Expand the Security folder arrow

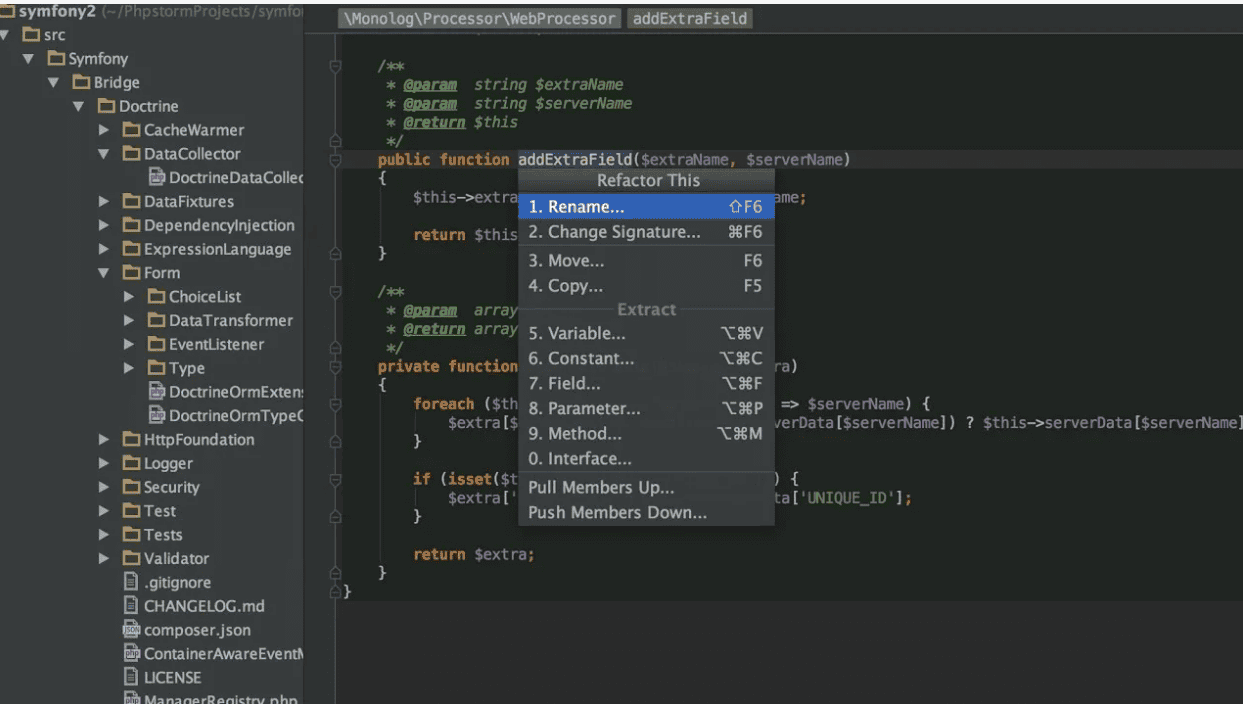104,488
